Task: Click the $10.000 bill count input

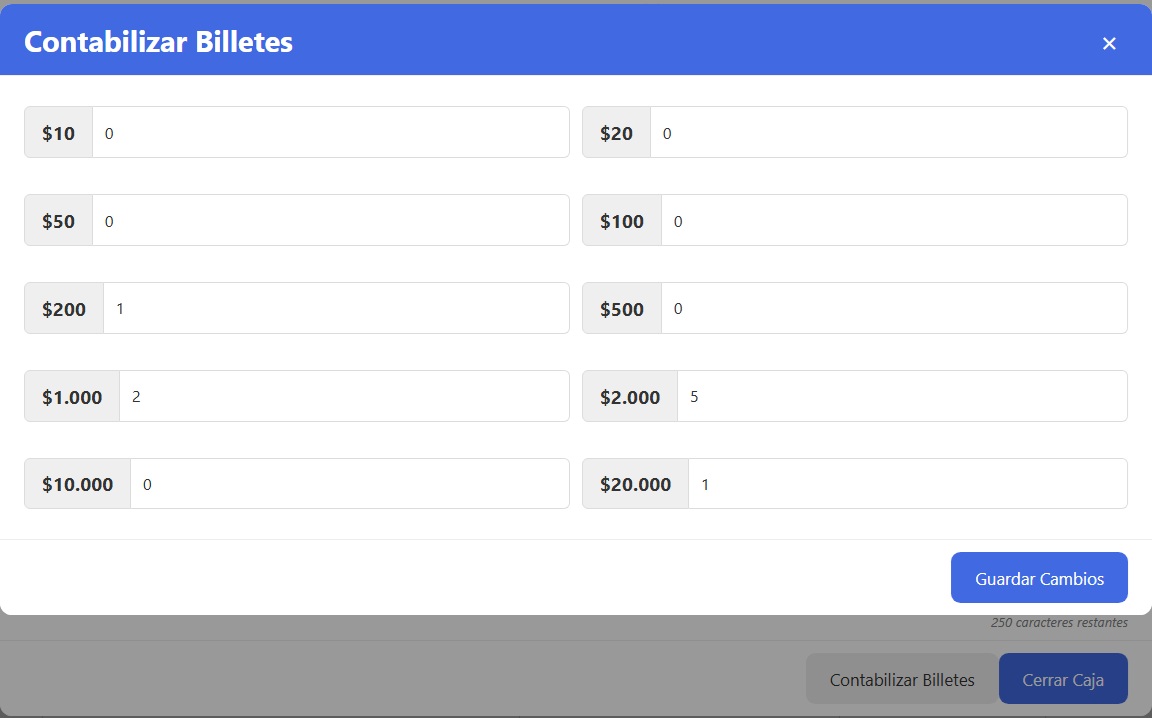Action: (x=349, y=485)
